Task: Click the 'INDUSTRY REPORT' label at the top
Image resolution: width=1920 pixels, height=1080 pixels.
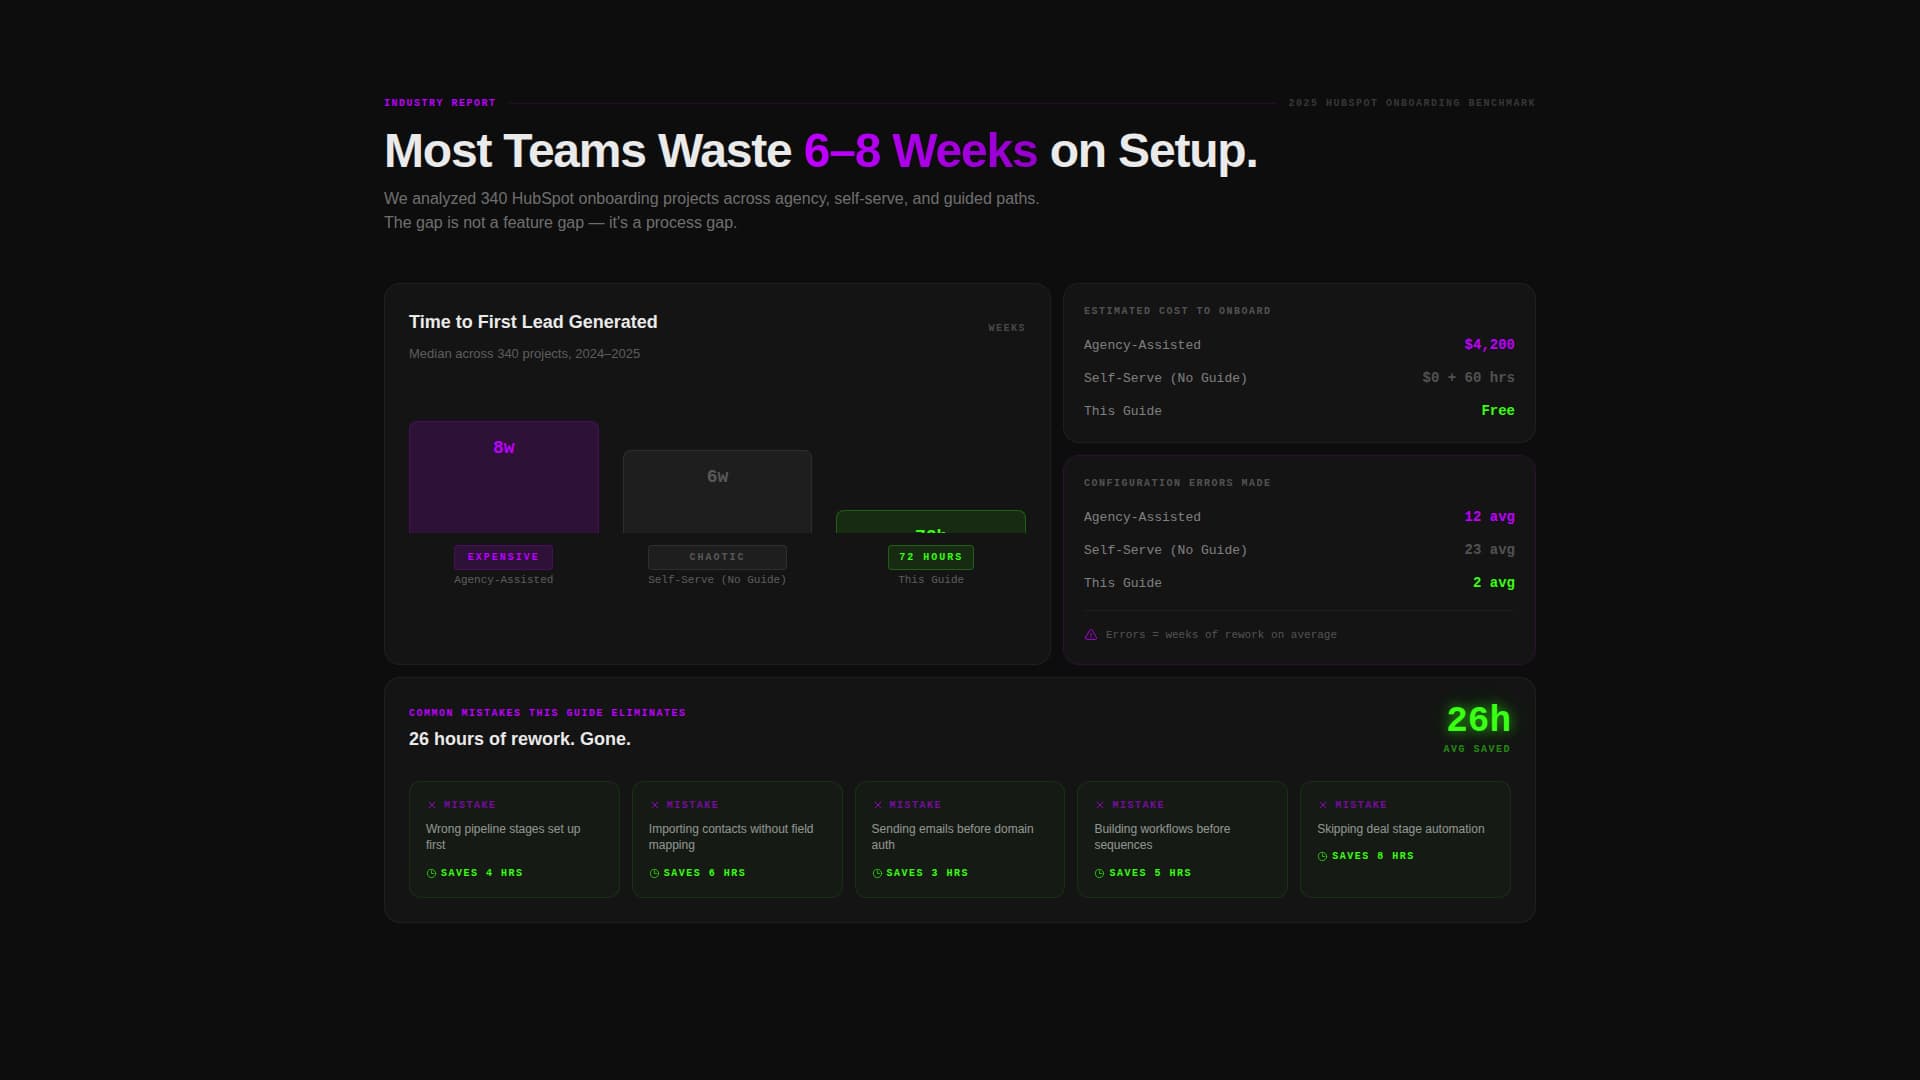Action: [440, 102]
